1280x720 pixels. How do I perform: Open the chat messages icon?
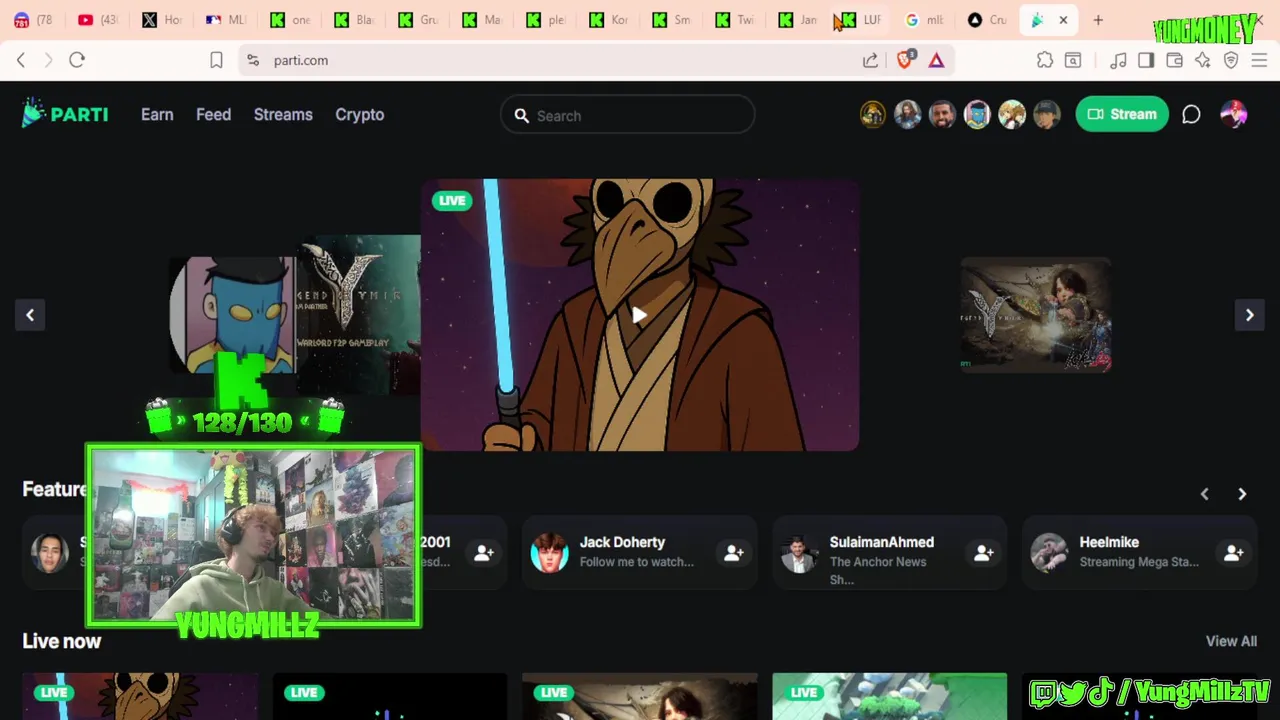(x=1191, y=115)
